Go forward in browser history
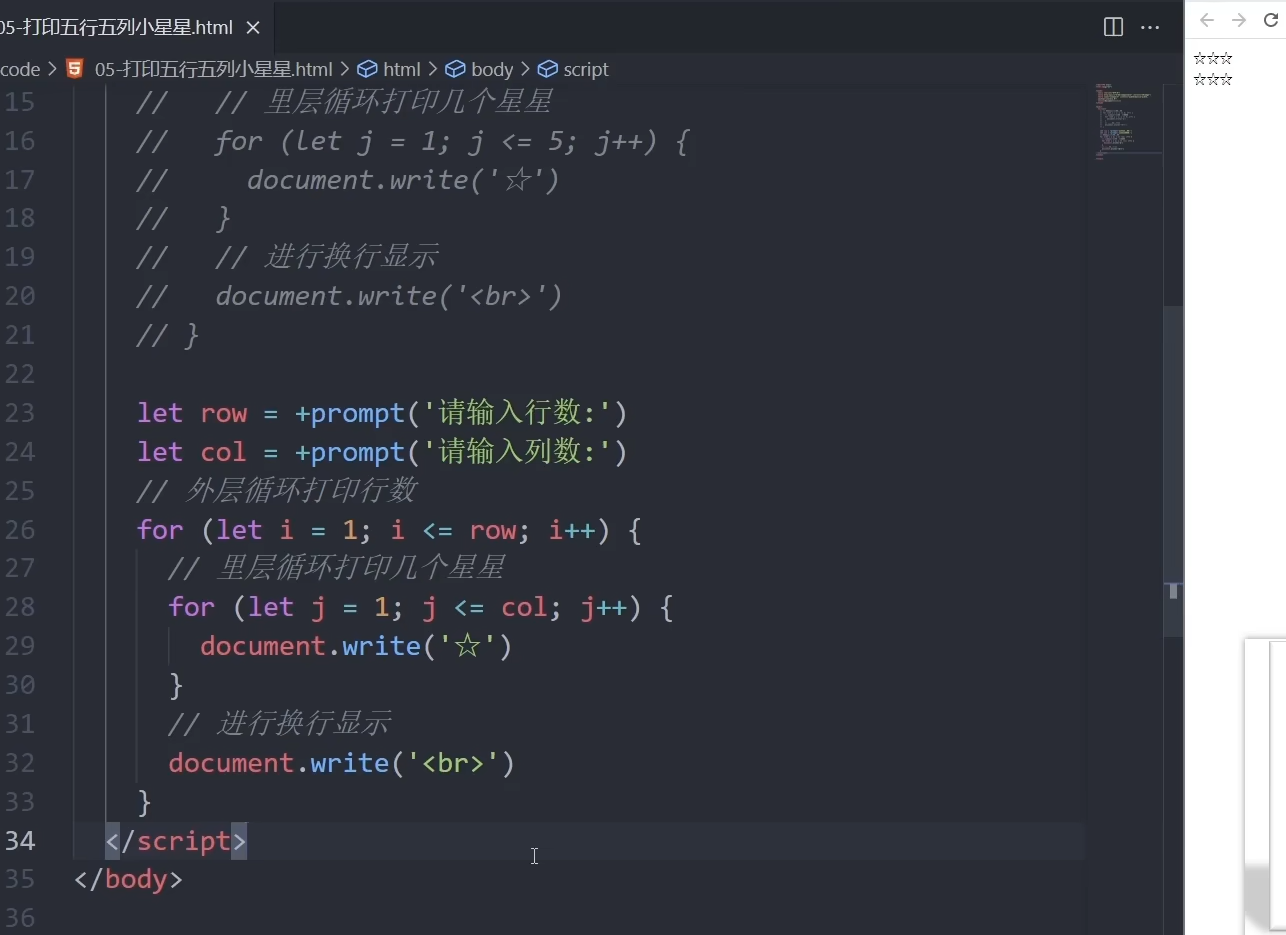The height and width of the screenshot is (935, 1286). point(1238,19)
